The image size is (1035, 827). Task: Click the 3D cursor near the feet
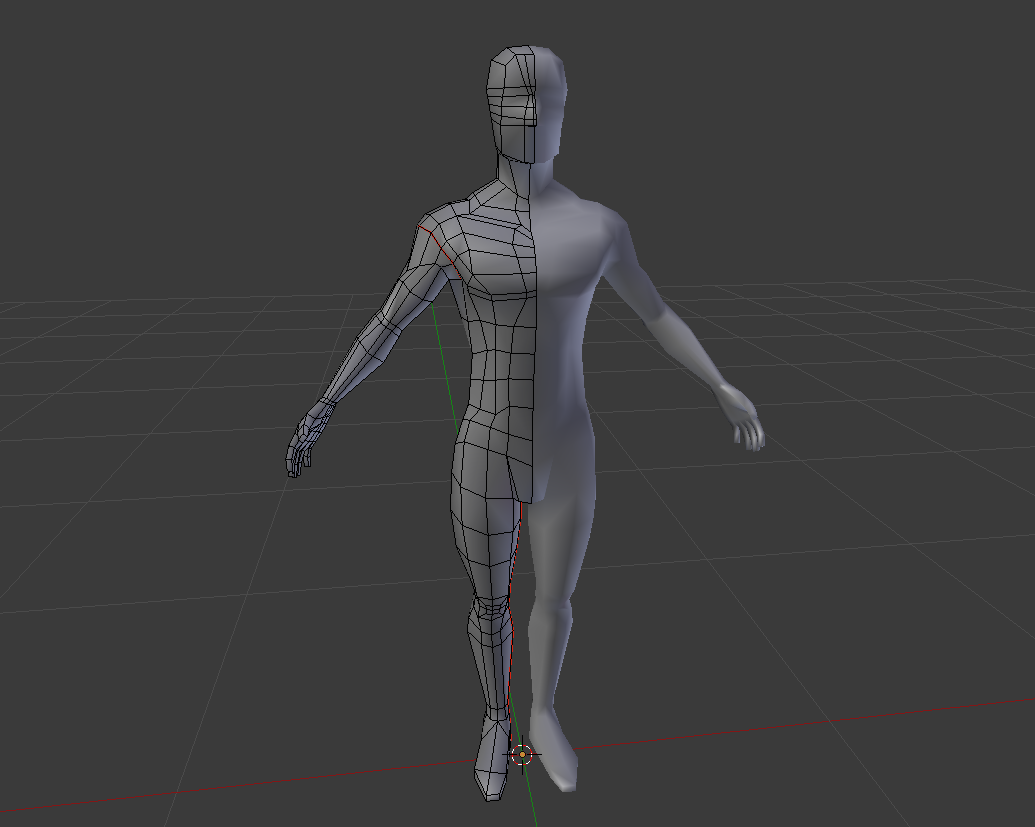click(522, 754)
